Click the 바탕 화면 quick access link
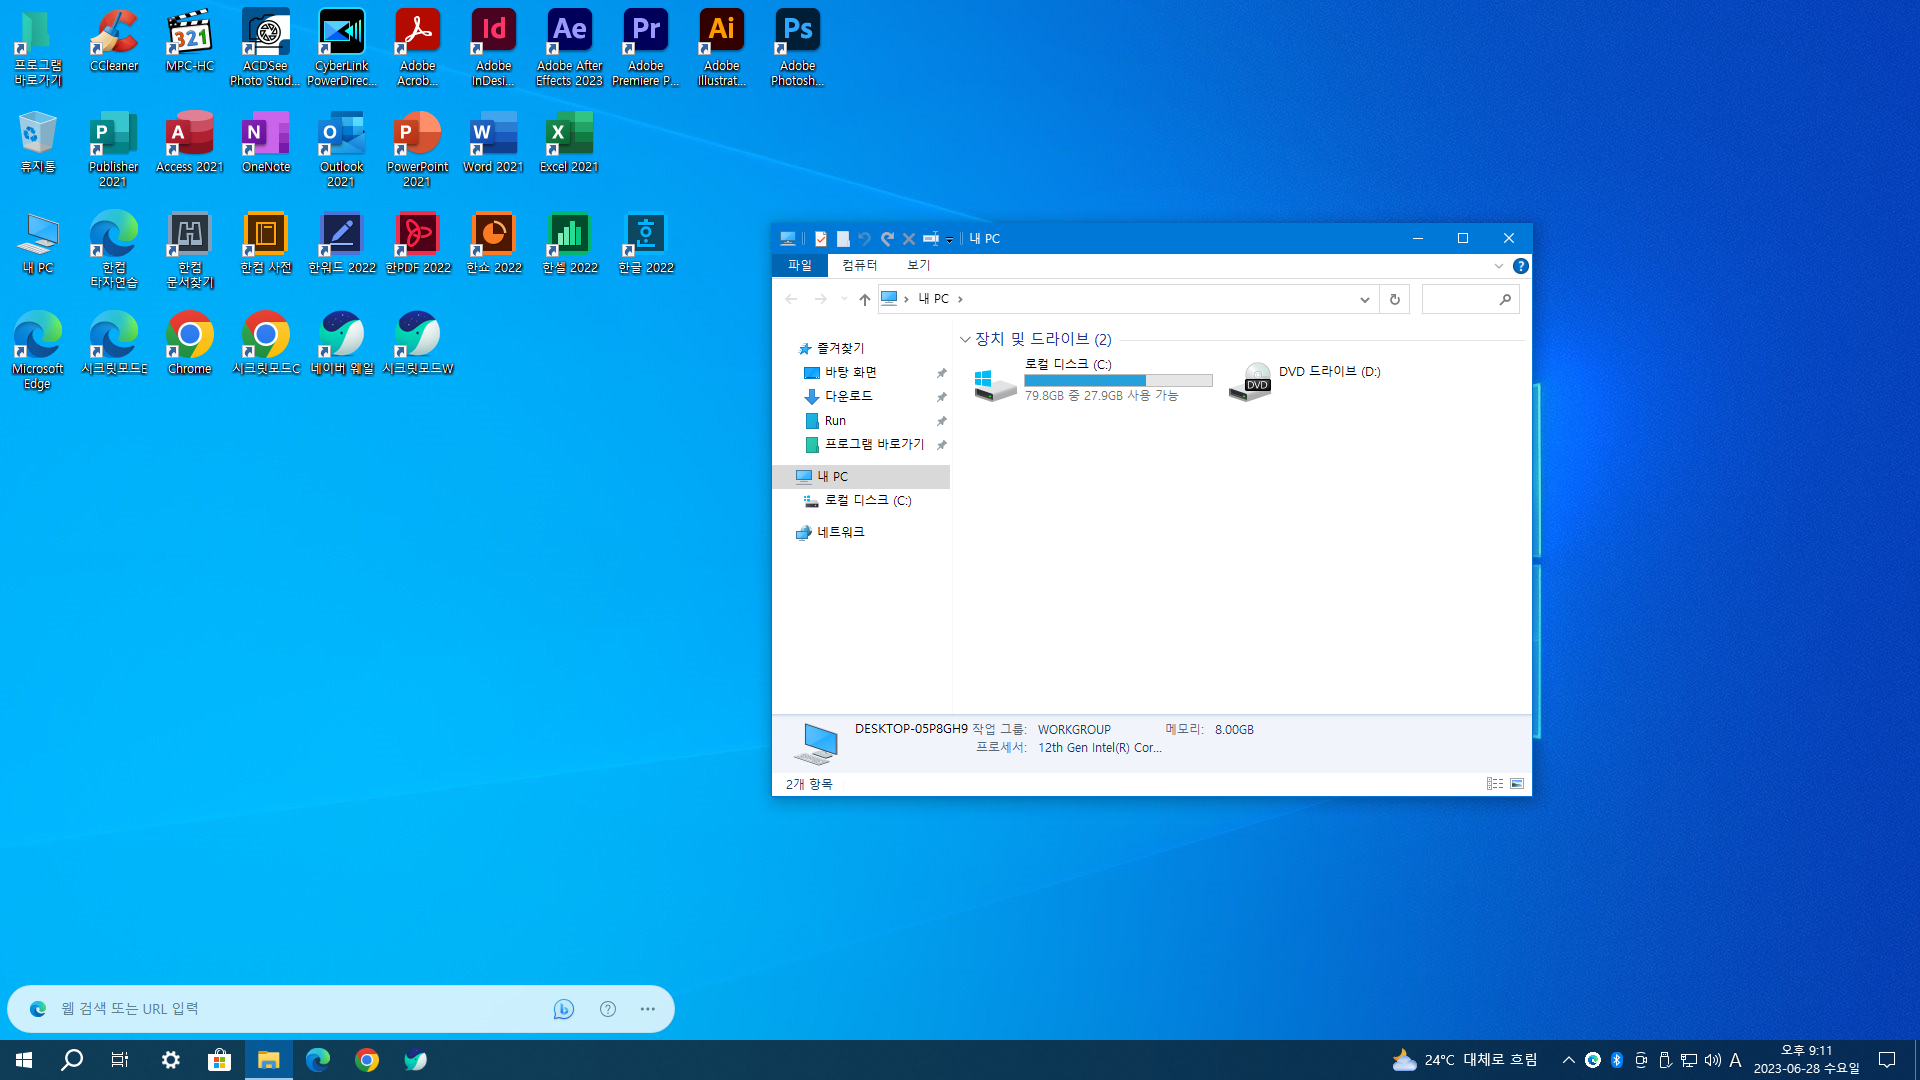The image size is (1920, 1080). click(850, 372)
